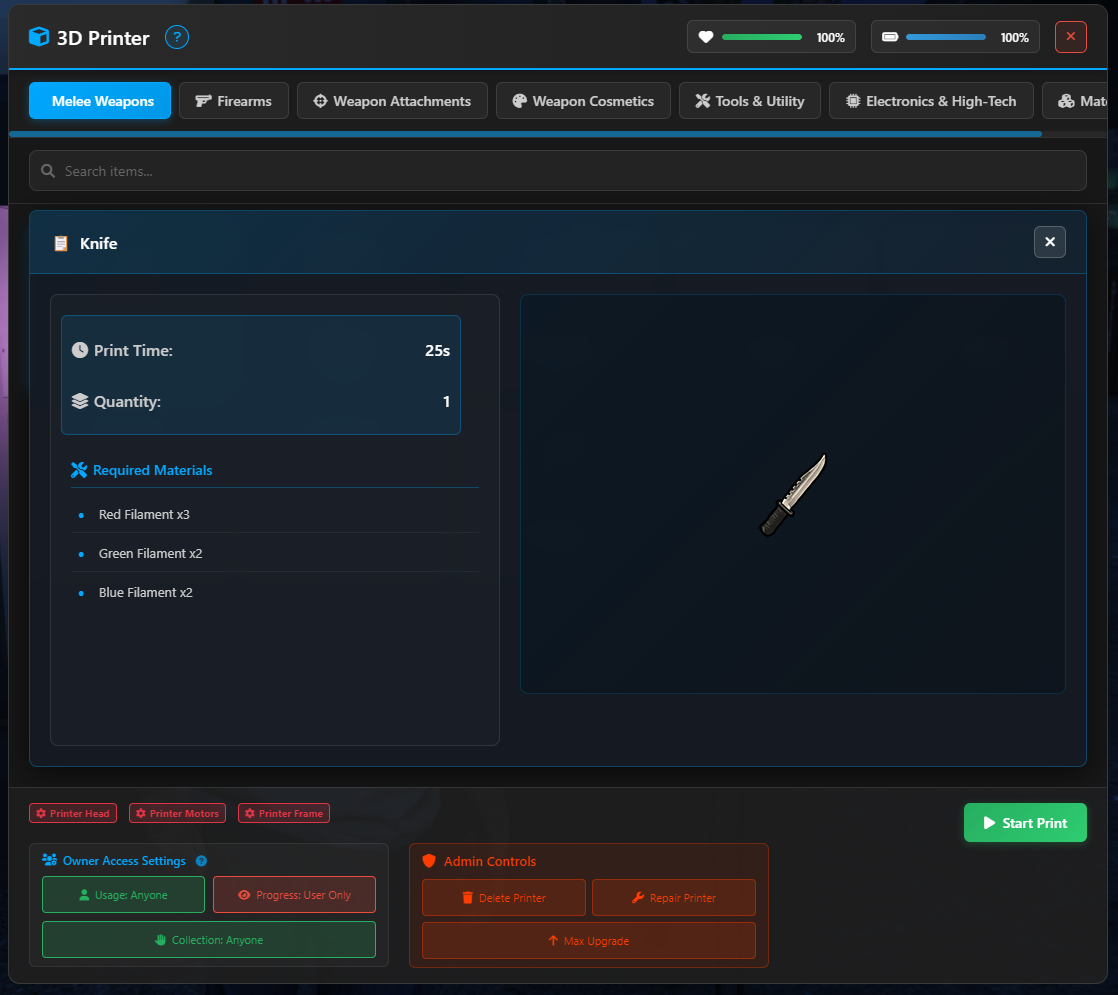Start the print job
The height and width of the screenshot is (995, 1118).
point(1025,822)
